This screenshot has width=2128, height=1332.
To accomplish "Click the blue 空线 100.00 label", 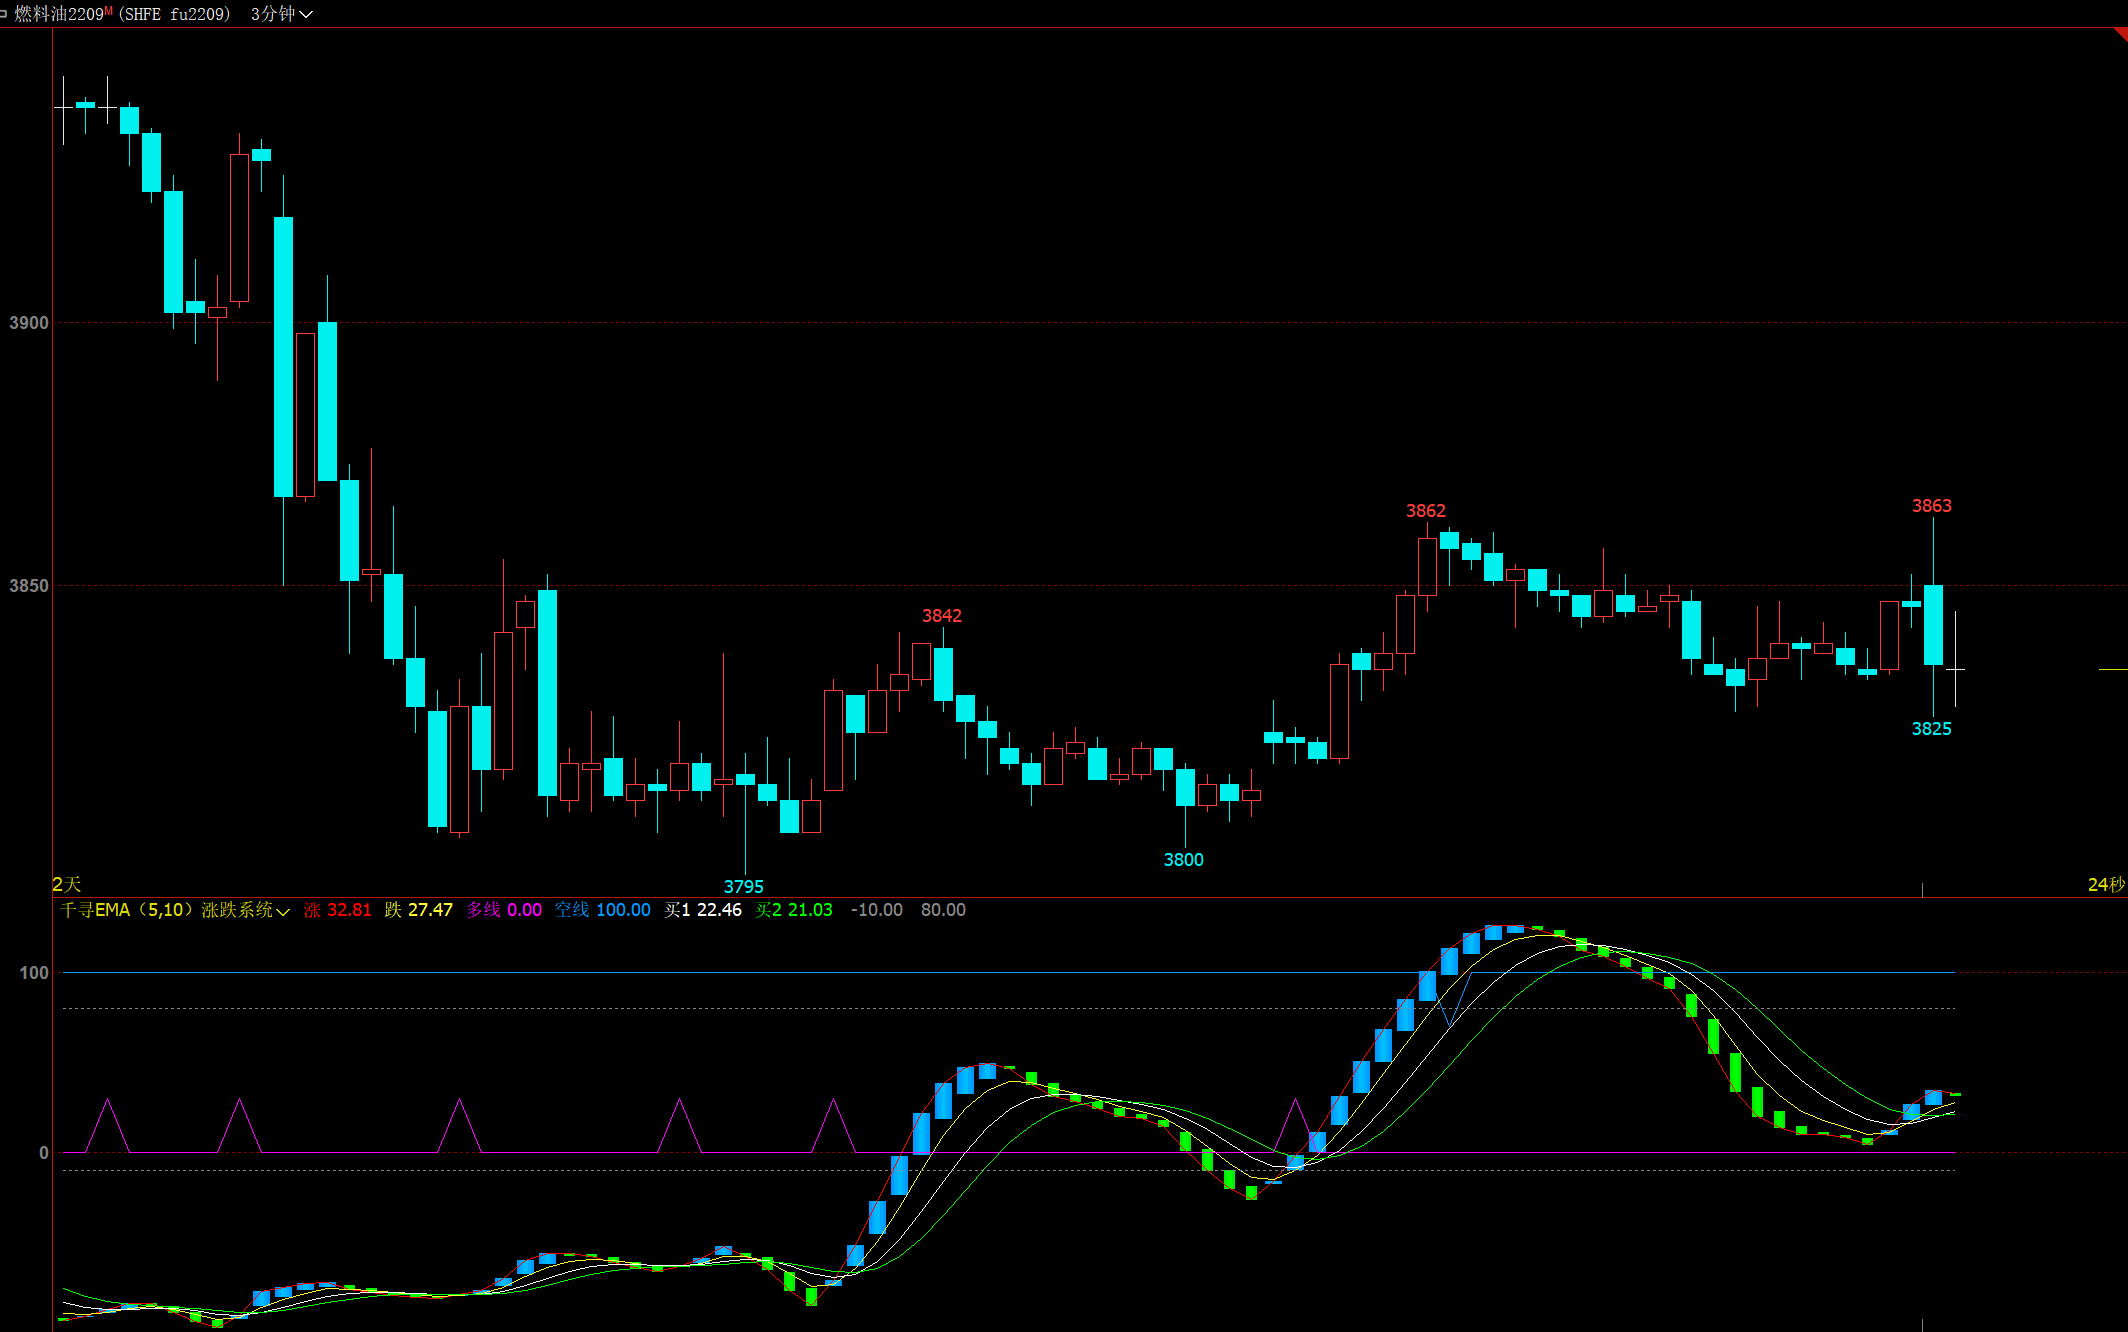I will [x=602, y=910].
